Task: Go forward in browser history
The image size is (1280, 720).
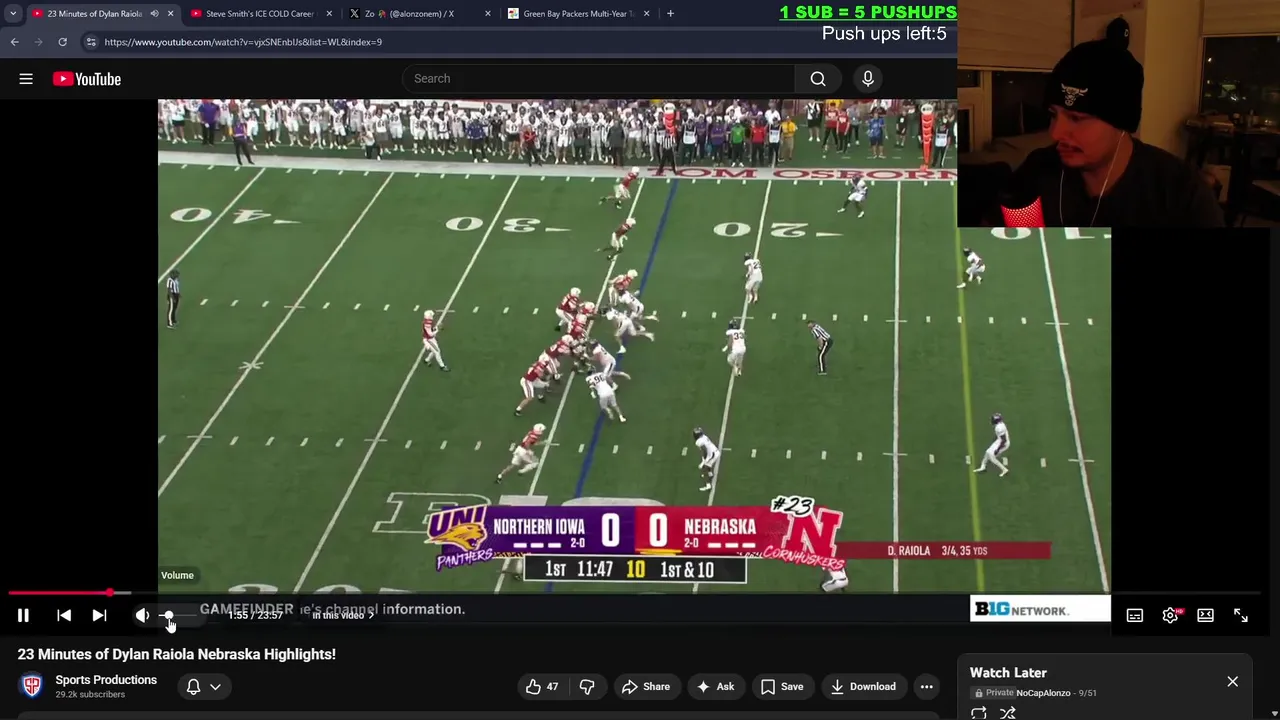Action: (39, 42)
